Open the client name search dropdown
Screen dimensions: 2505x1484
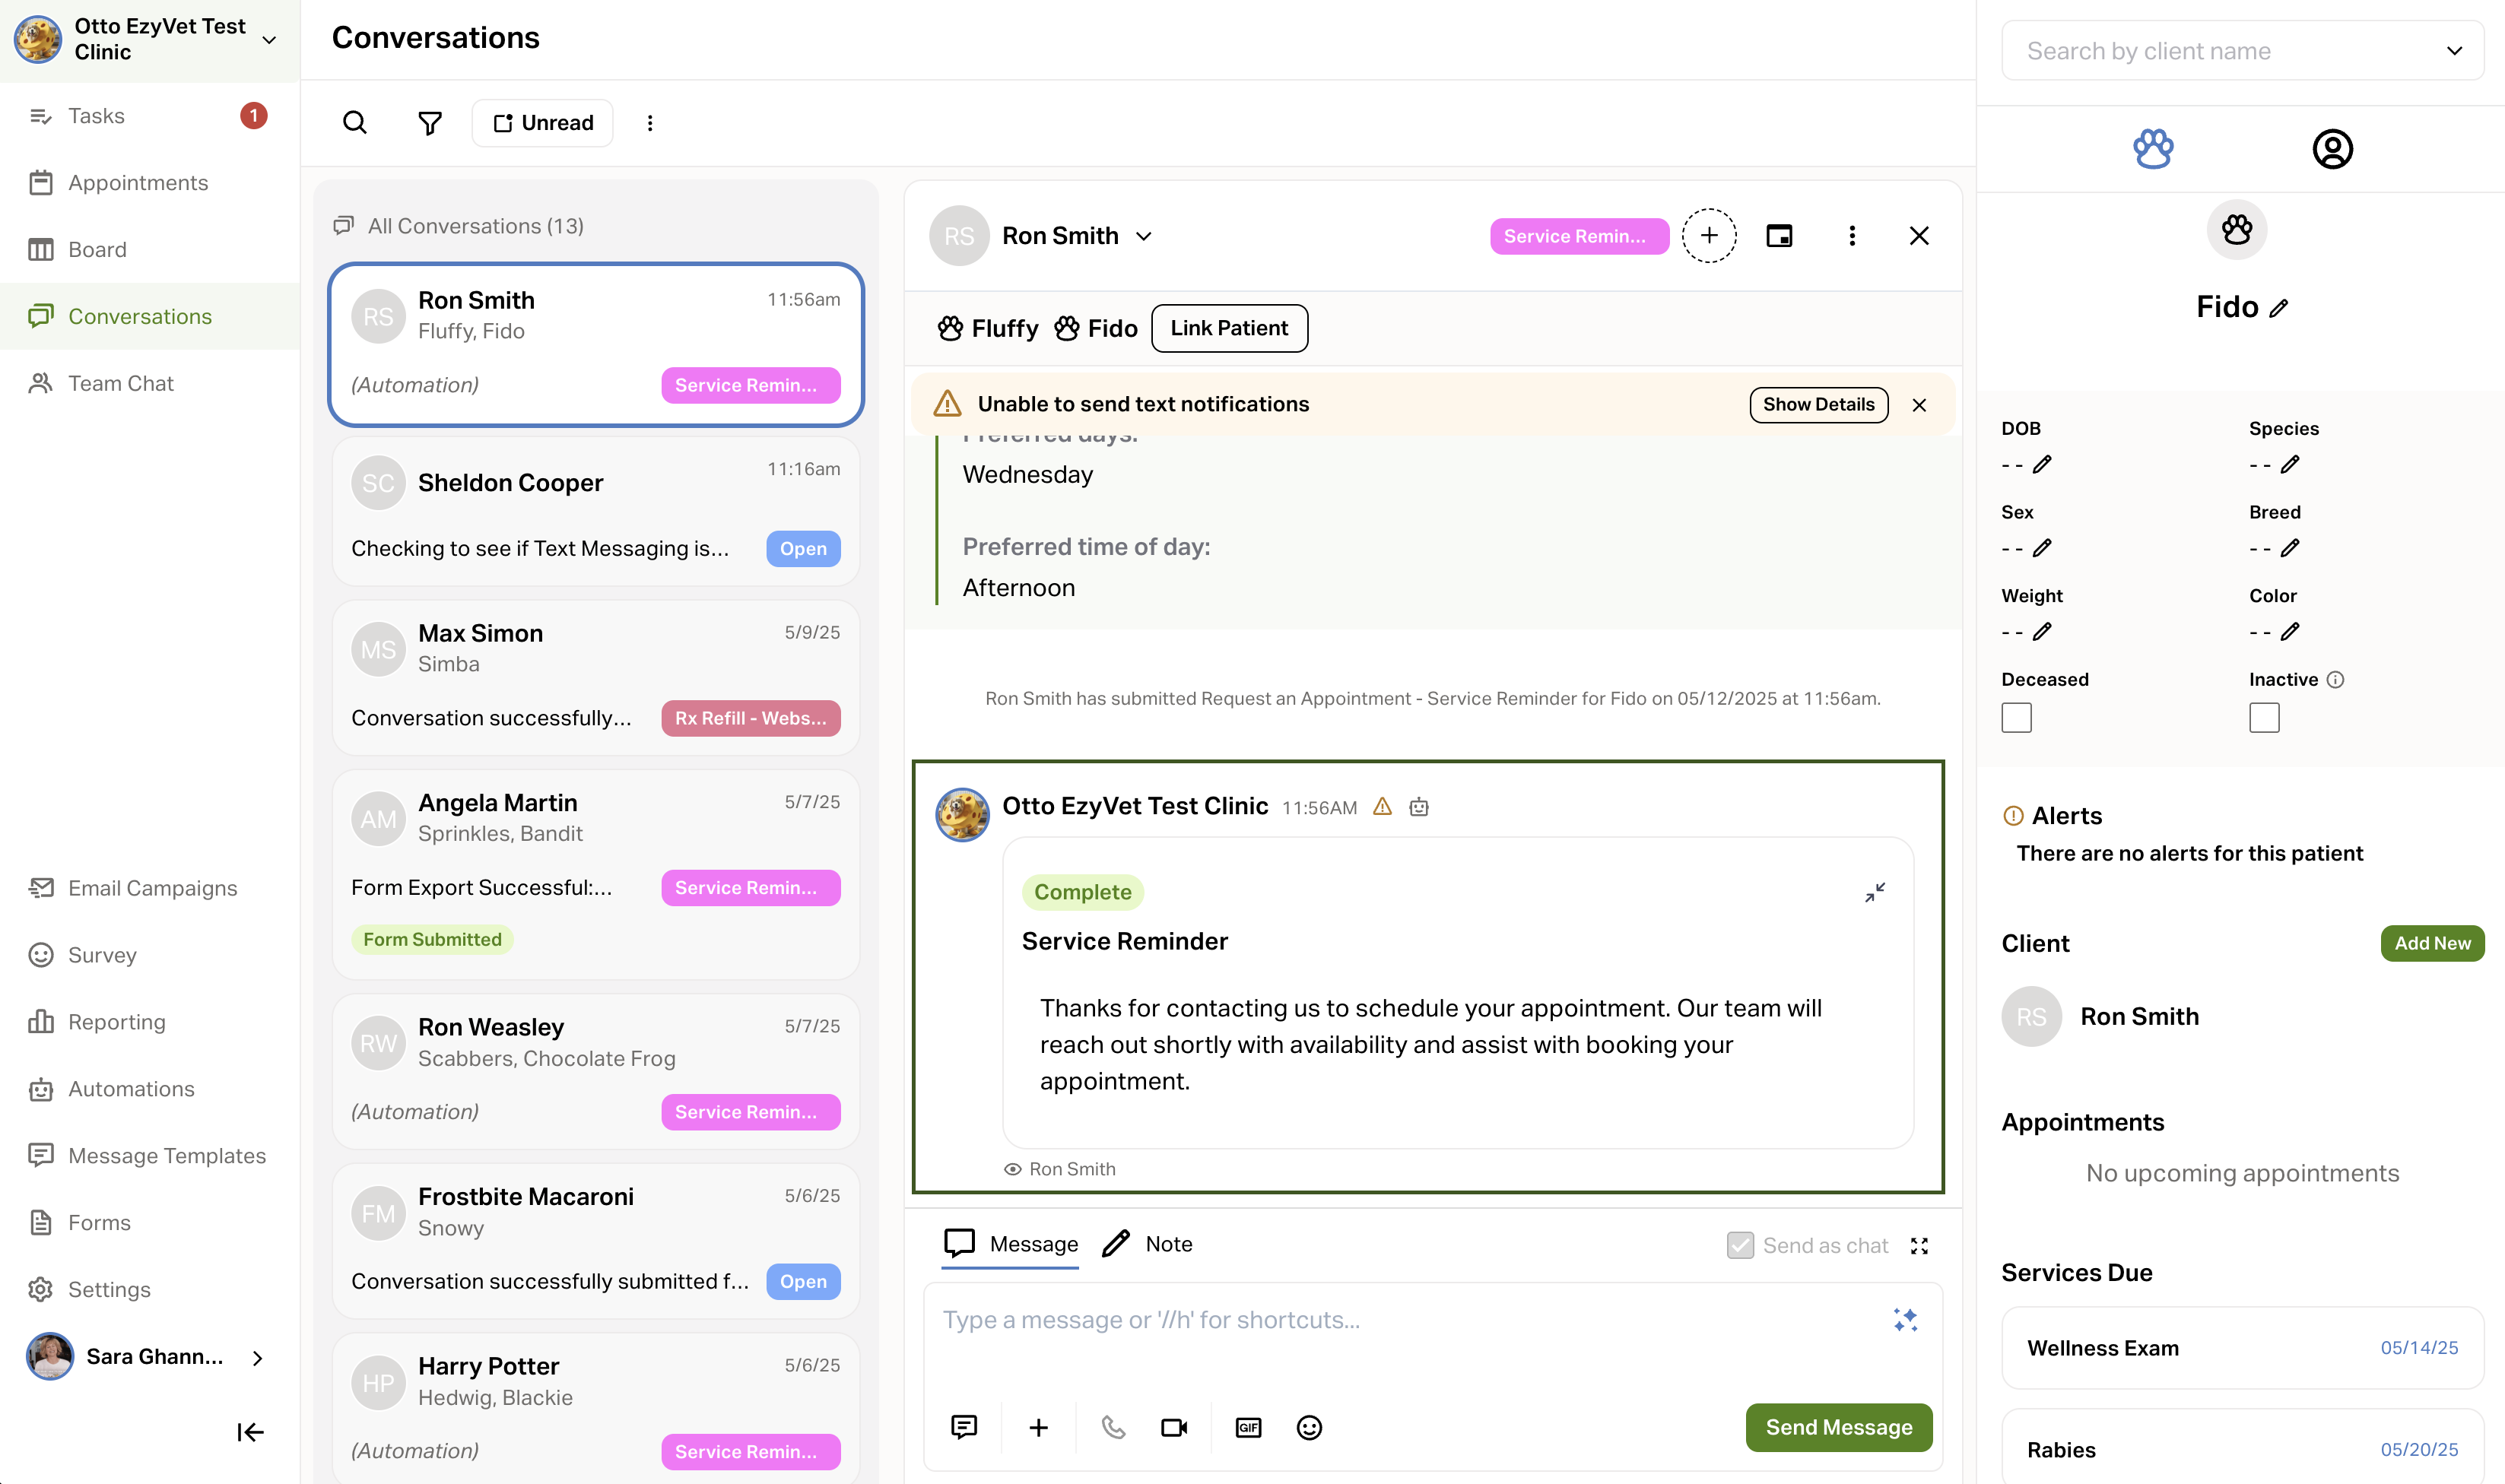2454,51
